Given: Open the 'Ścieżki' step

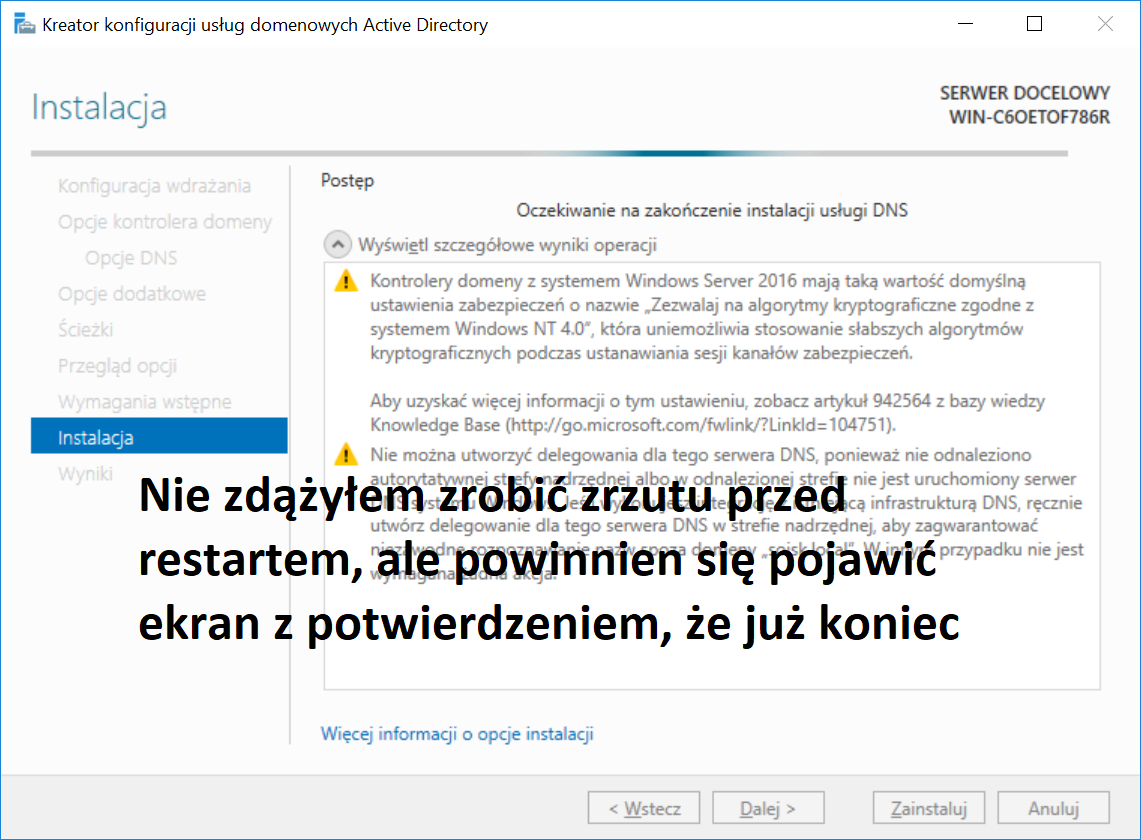Looking at the screenshot, I should 86,329.
